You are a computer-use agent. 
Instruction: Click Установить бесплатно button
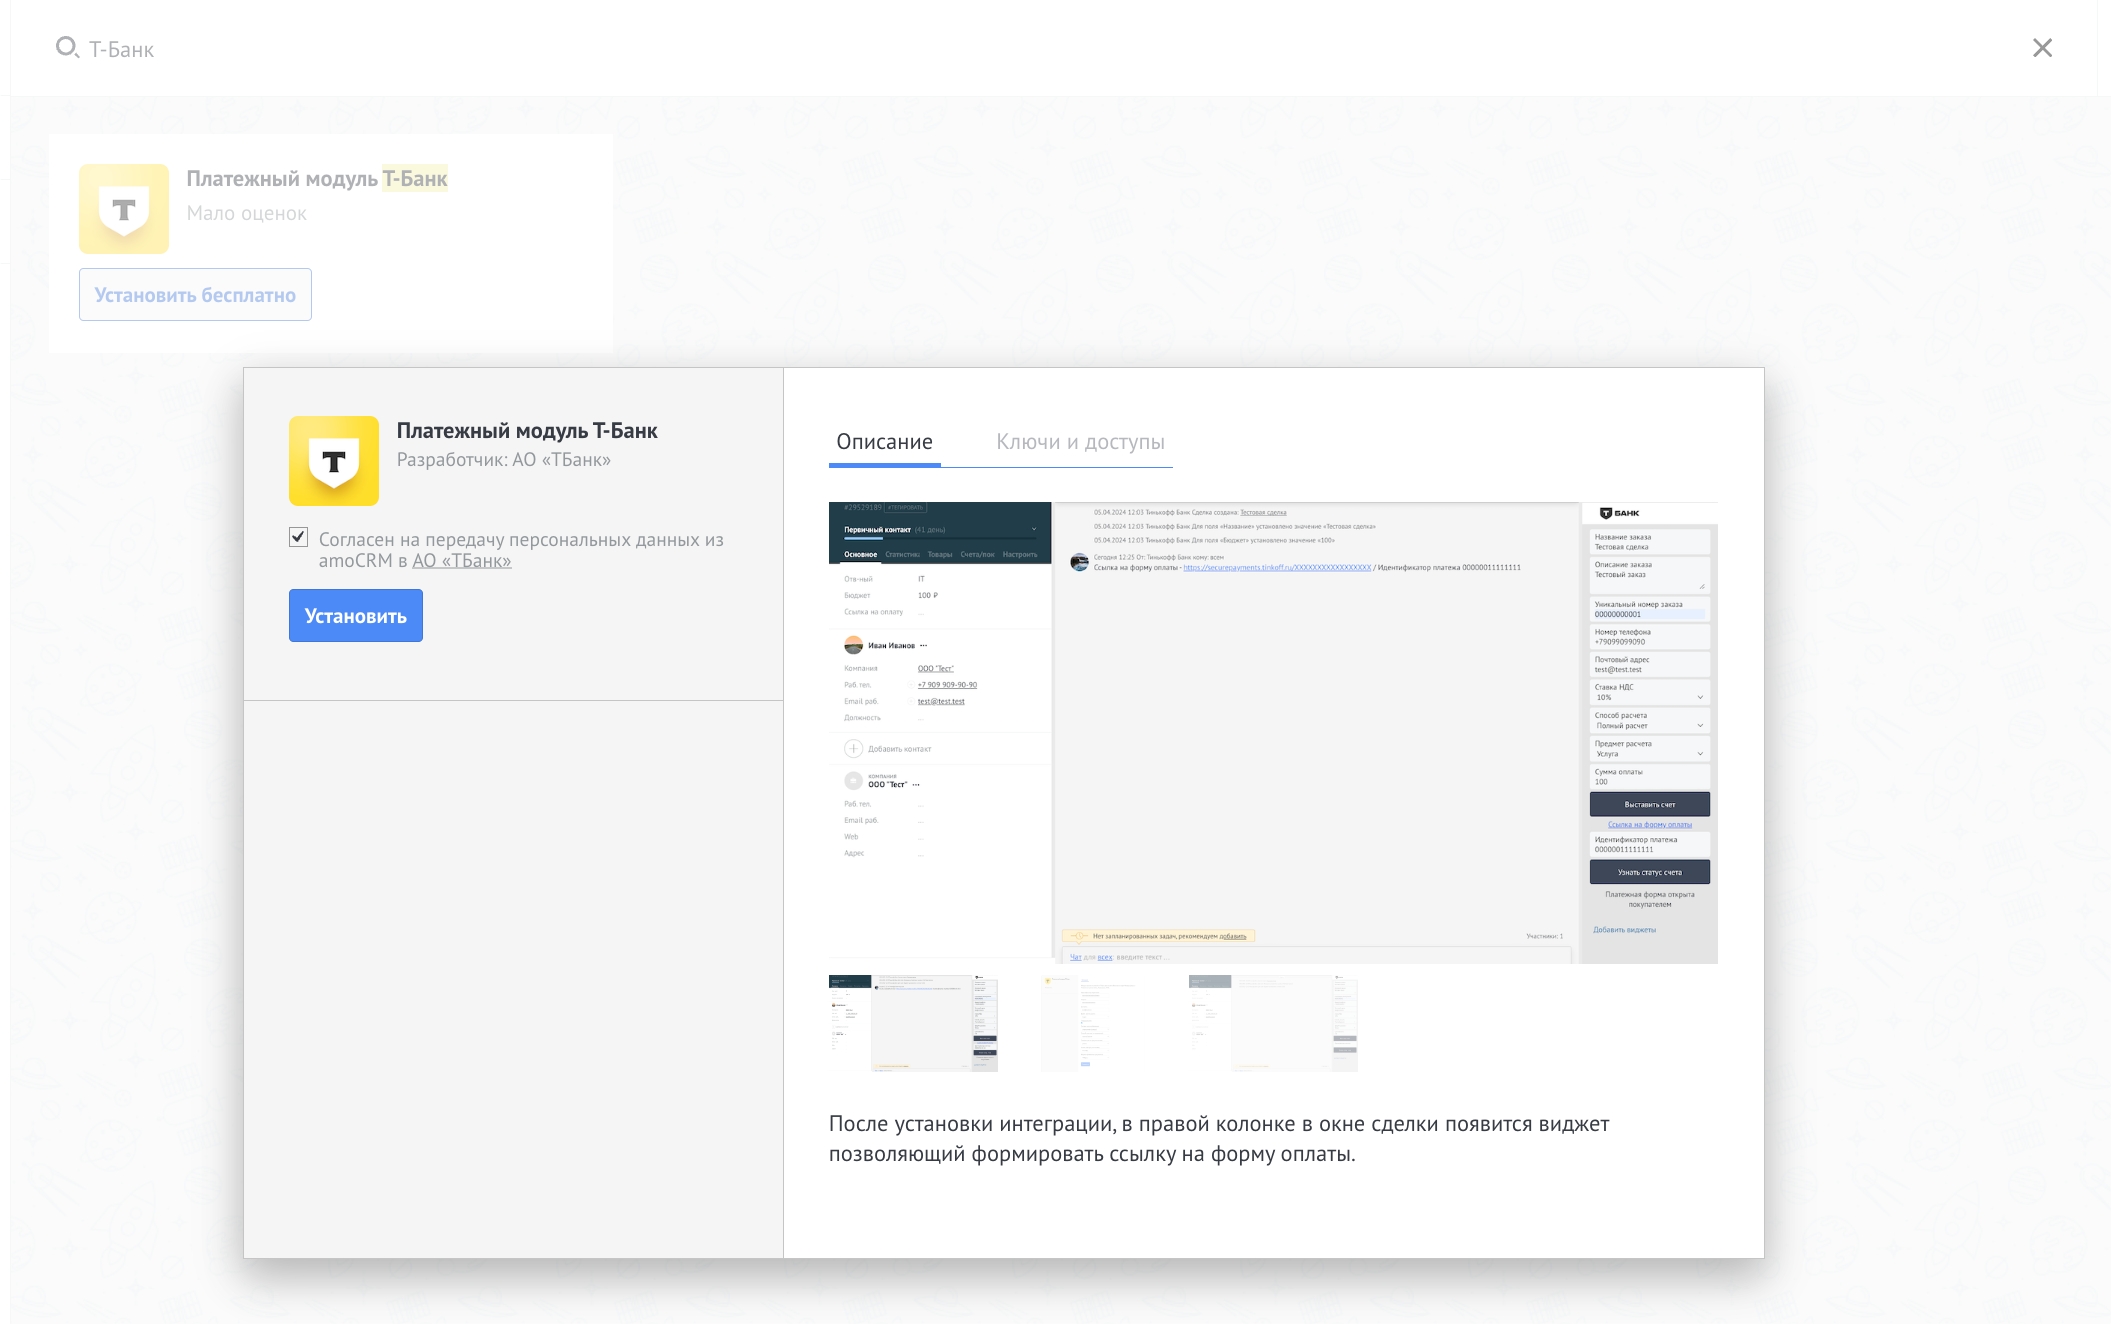tap(195, 295)
